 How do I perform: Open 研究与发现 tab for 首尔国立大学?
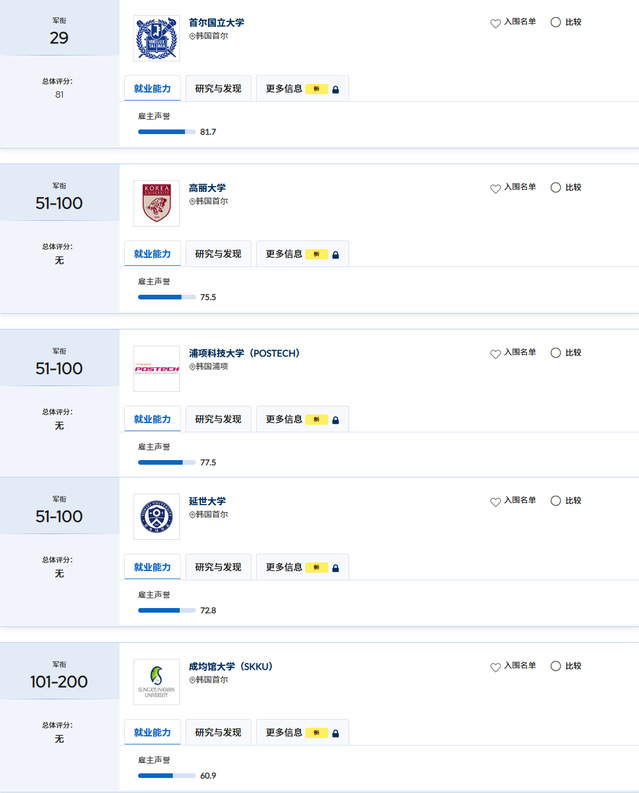(x=218, y=89)
